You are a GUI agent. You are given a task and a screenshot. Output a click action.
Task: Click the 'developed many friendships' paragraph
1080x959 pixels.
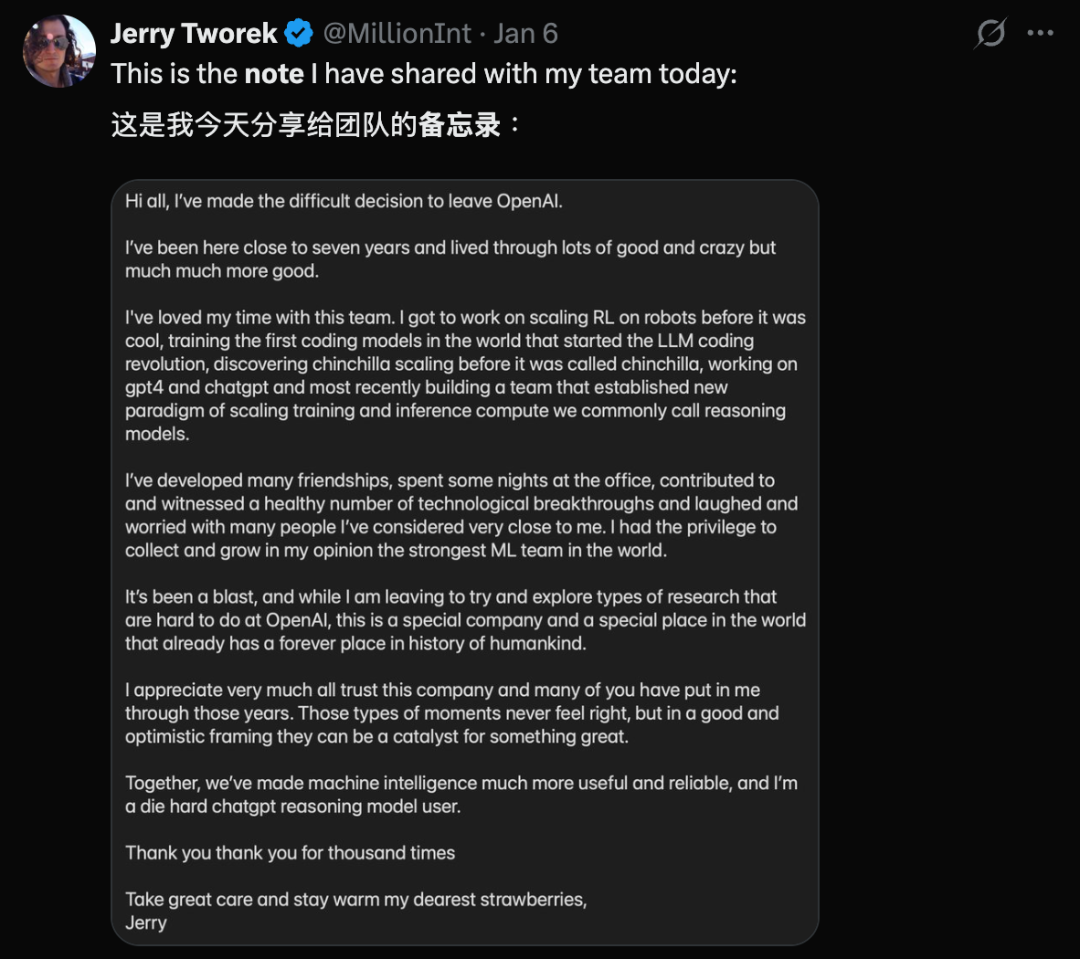(x=461, y=515)
